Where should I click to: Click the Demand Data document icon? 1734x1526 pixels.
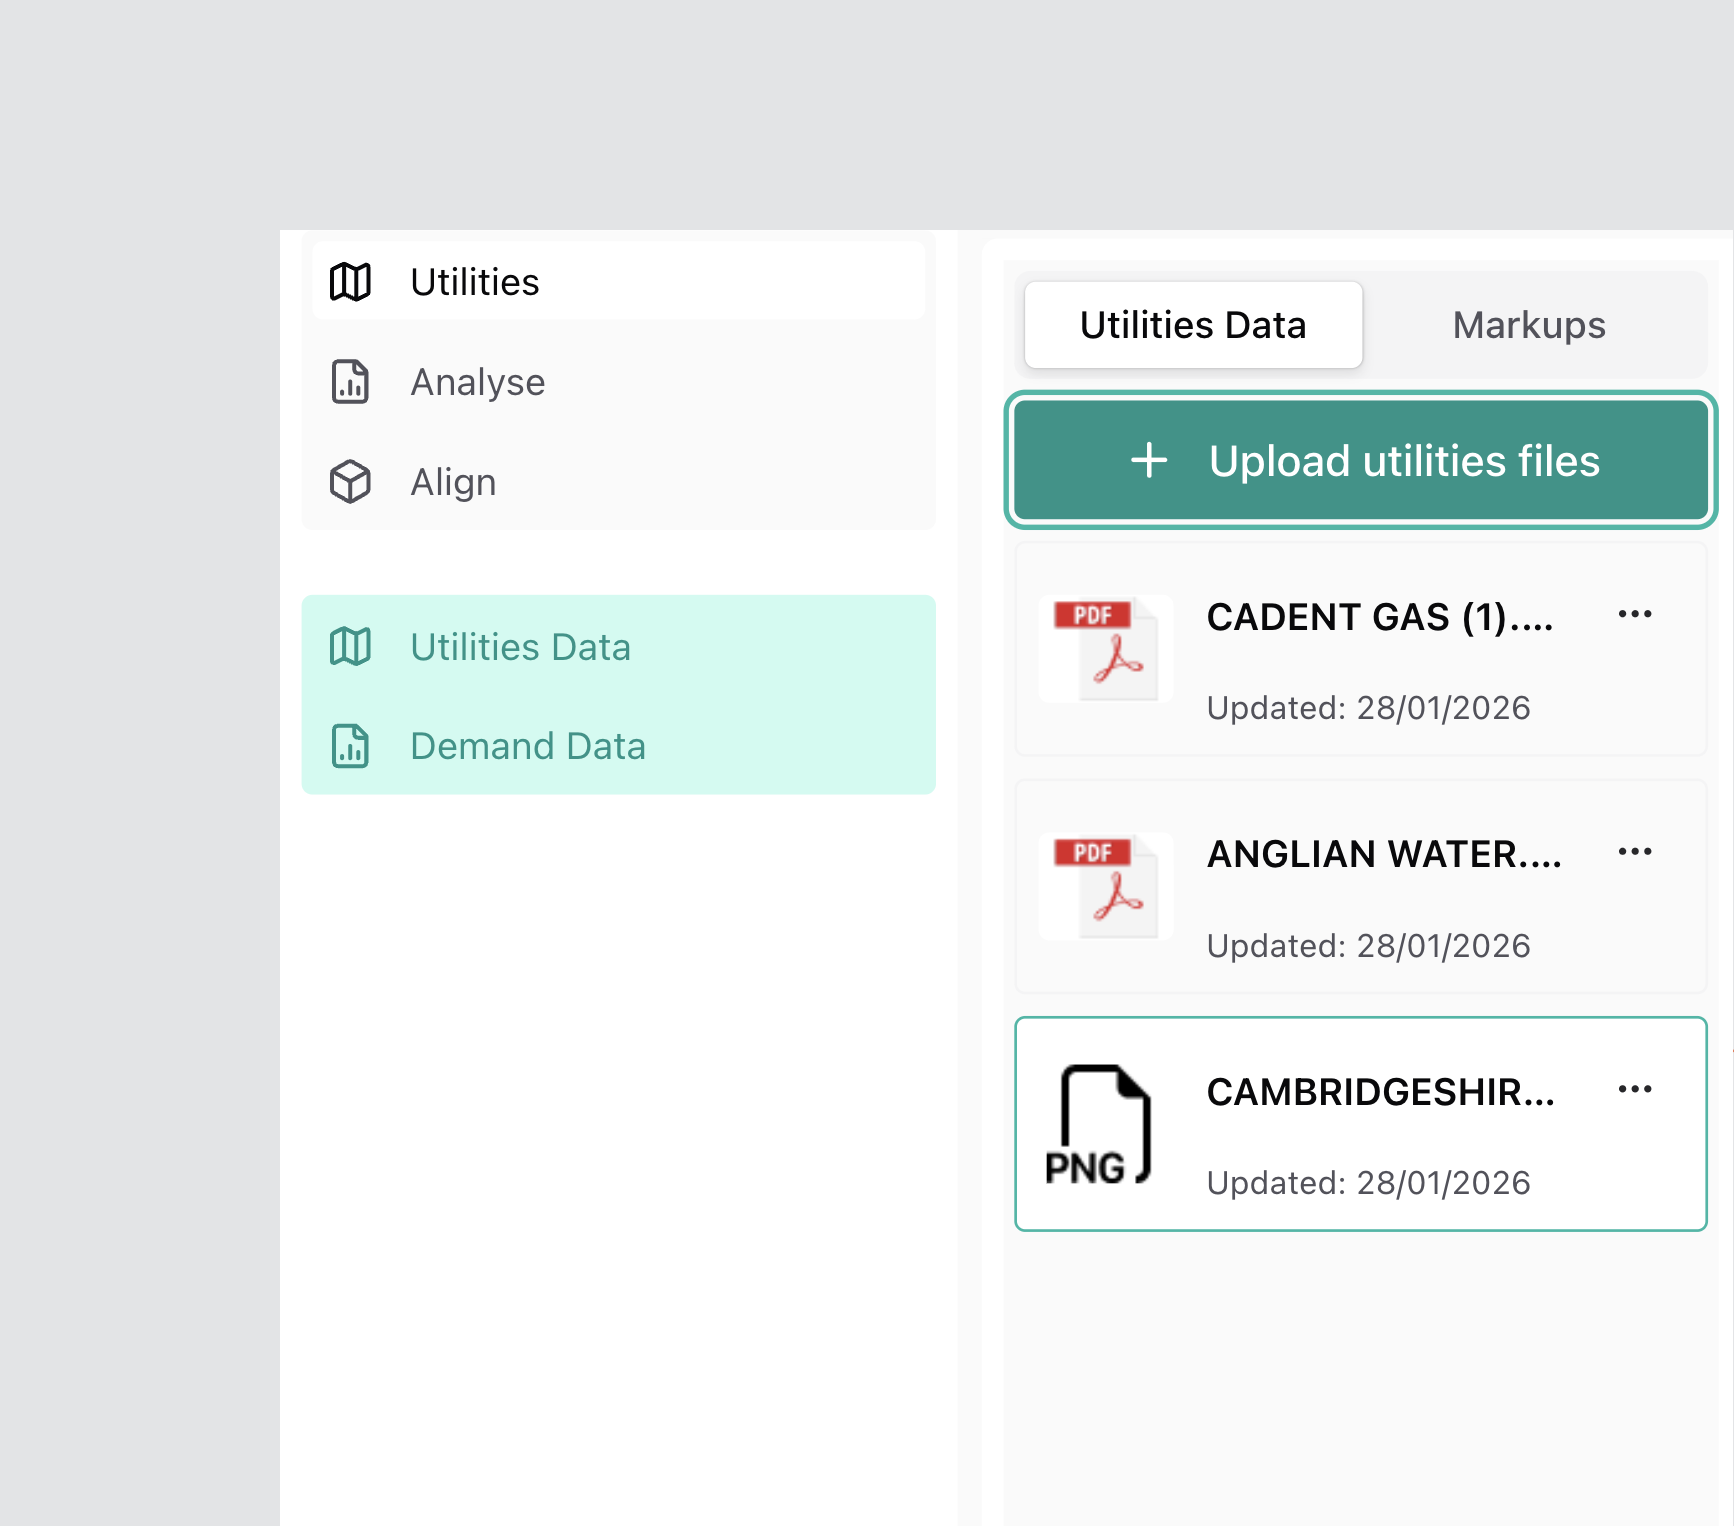click(350, 746)
